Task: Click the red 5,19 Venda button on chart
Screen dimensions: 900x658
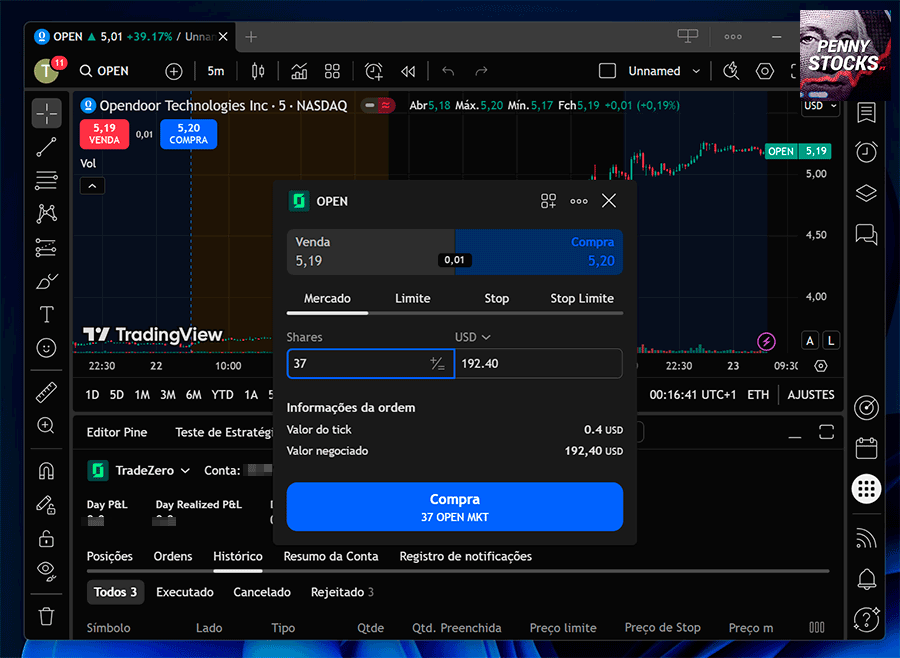Action: pos(104,134)
